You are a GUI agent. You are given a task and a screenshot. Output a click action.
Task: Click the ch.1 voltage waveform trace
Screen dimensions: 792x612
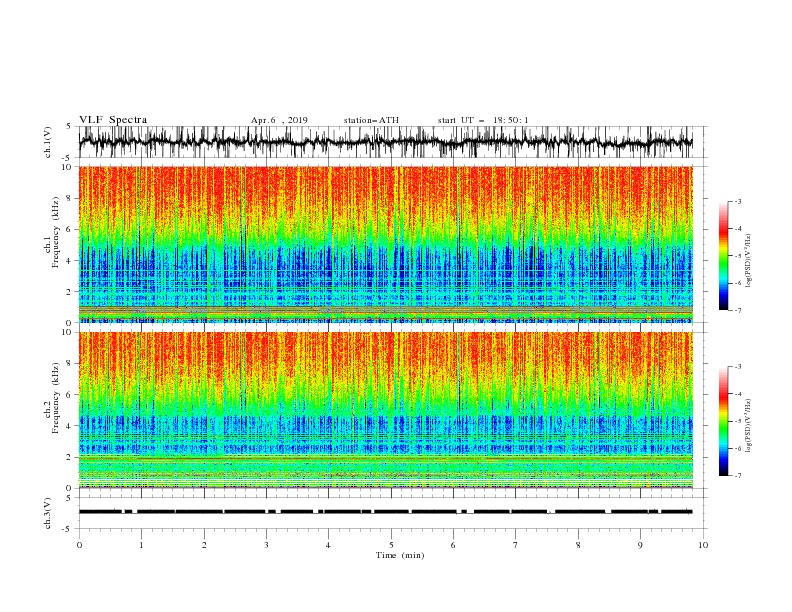[385, 142]
